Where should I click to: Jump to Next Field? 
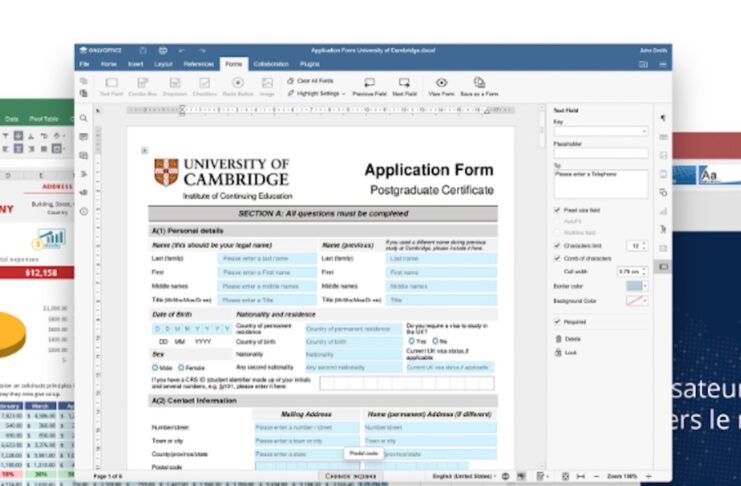[x=404, y=85]
